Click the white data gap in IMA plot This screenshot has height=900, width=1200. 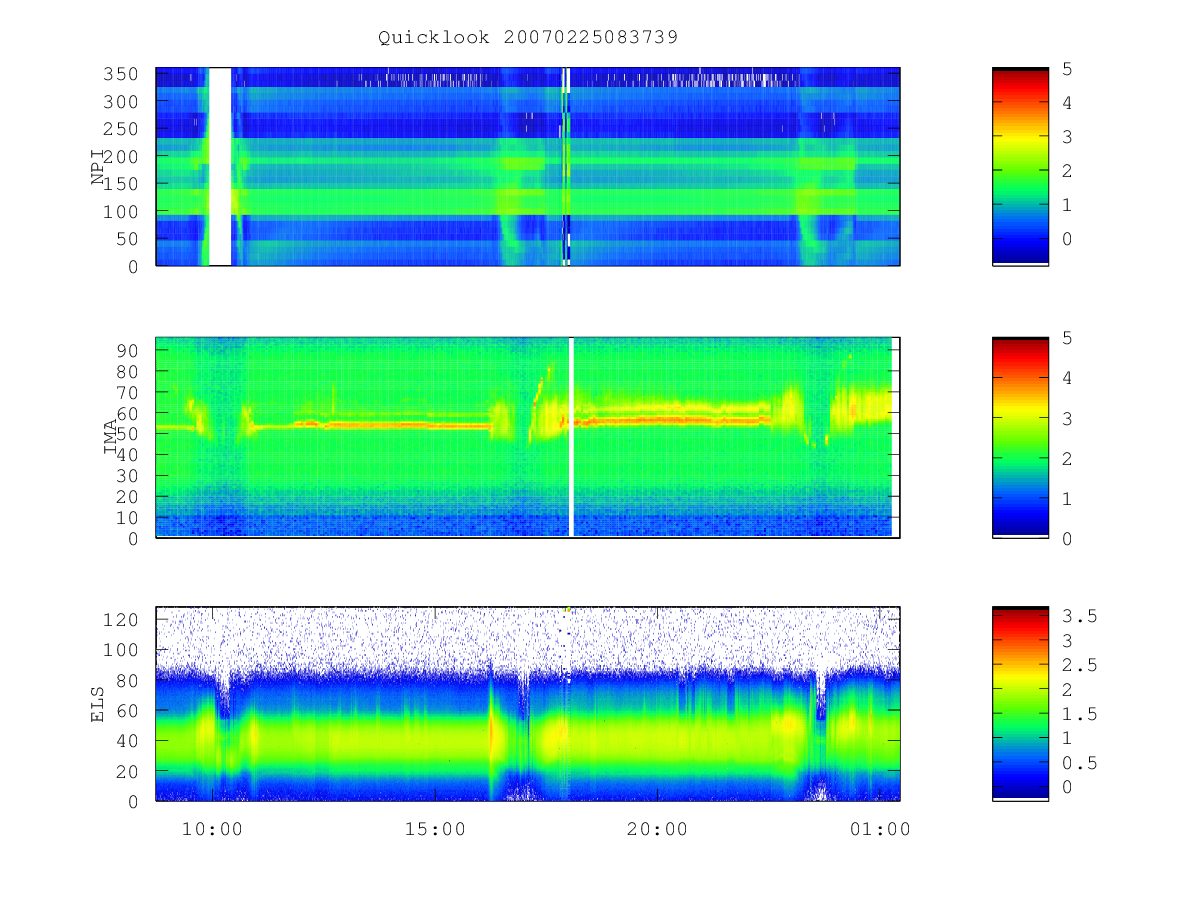tap(571, 437)
